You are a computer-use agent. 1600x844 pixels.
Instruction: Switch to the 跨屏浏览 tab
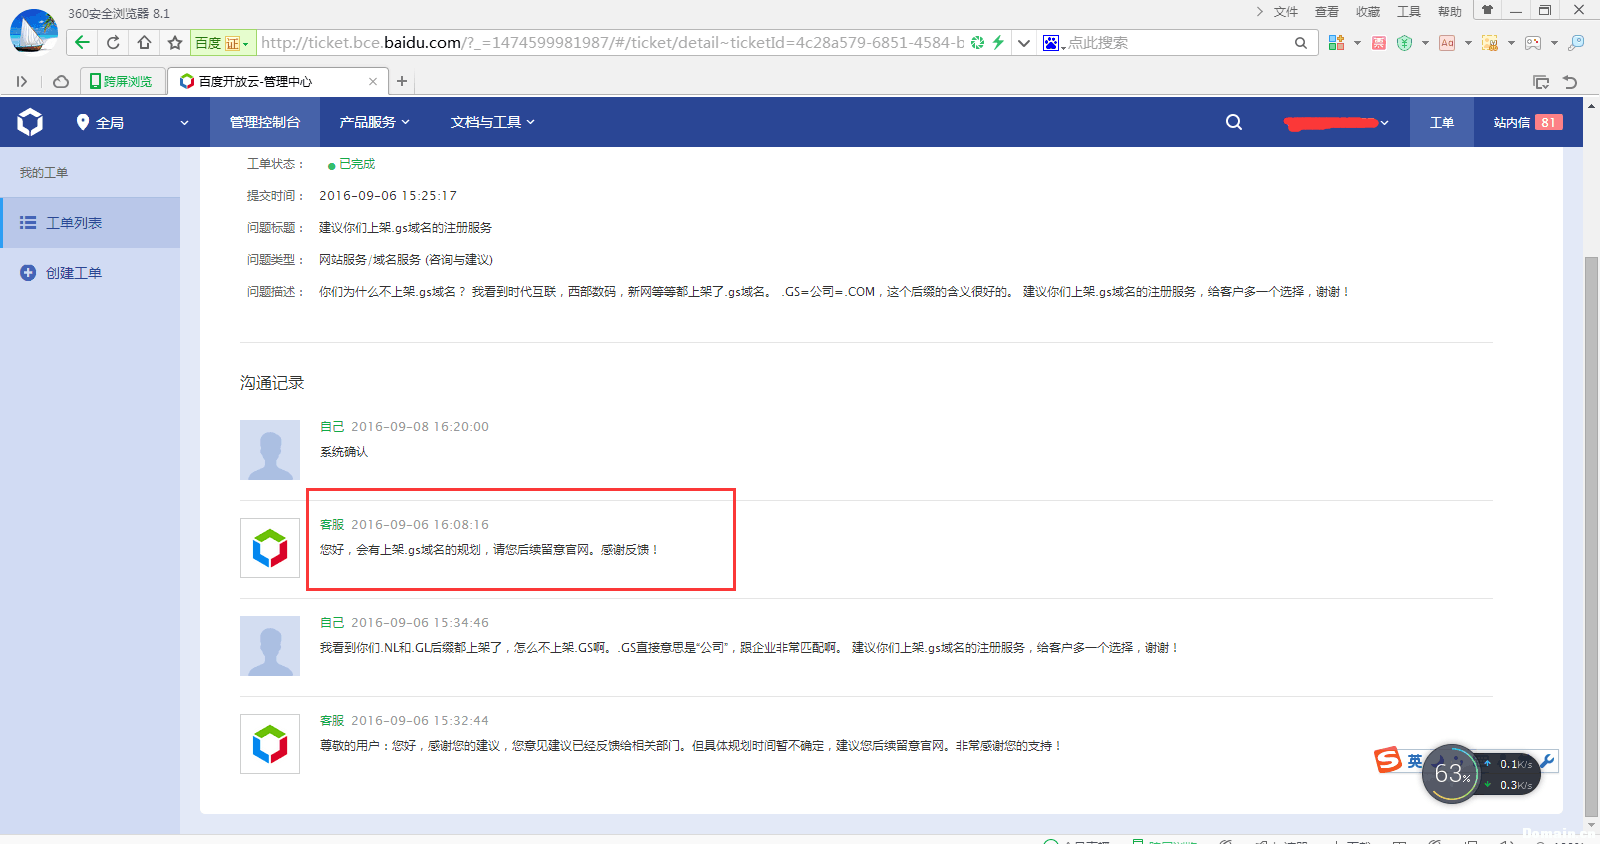point(123,82)
